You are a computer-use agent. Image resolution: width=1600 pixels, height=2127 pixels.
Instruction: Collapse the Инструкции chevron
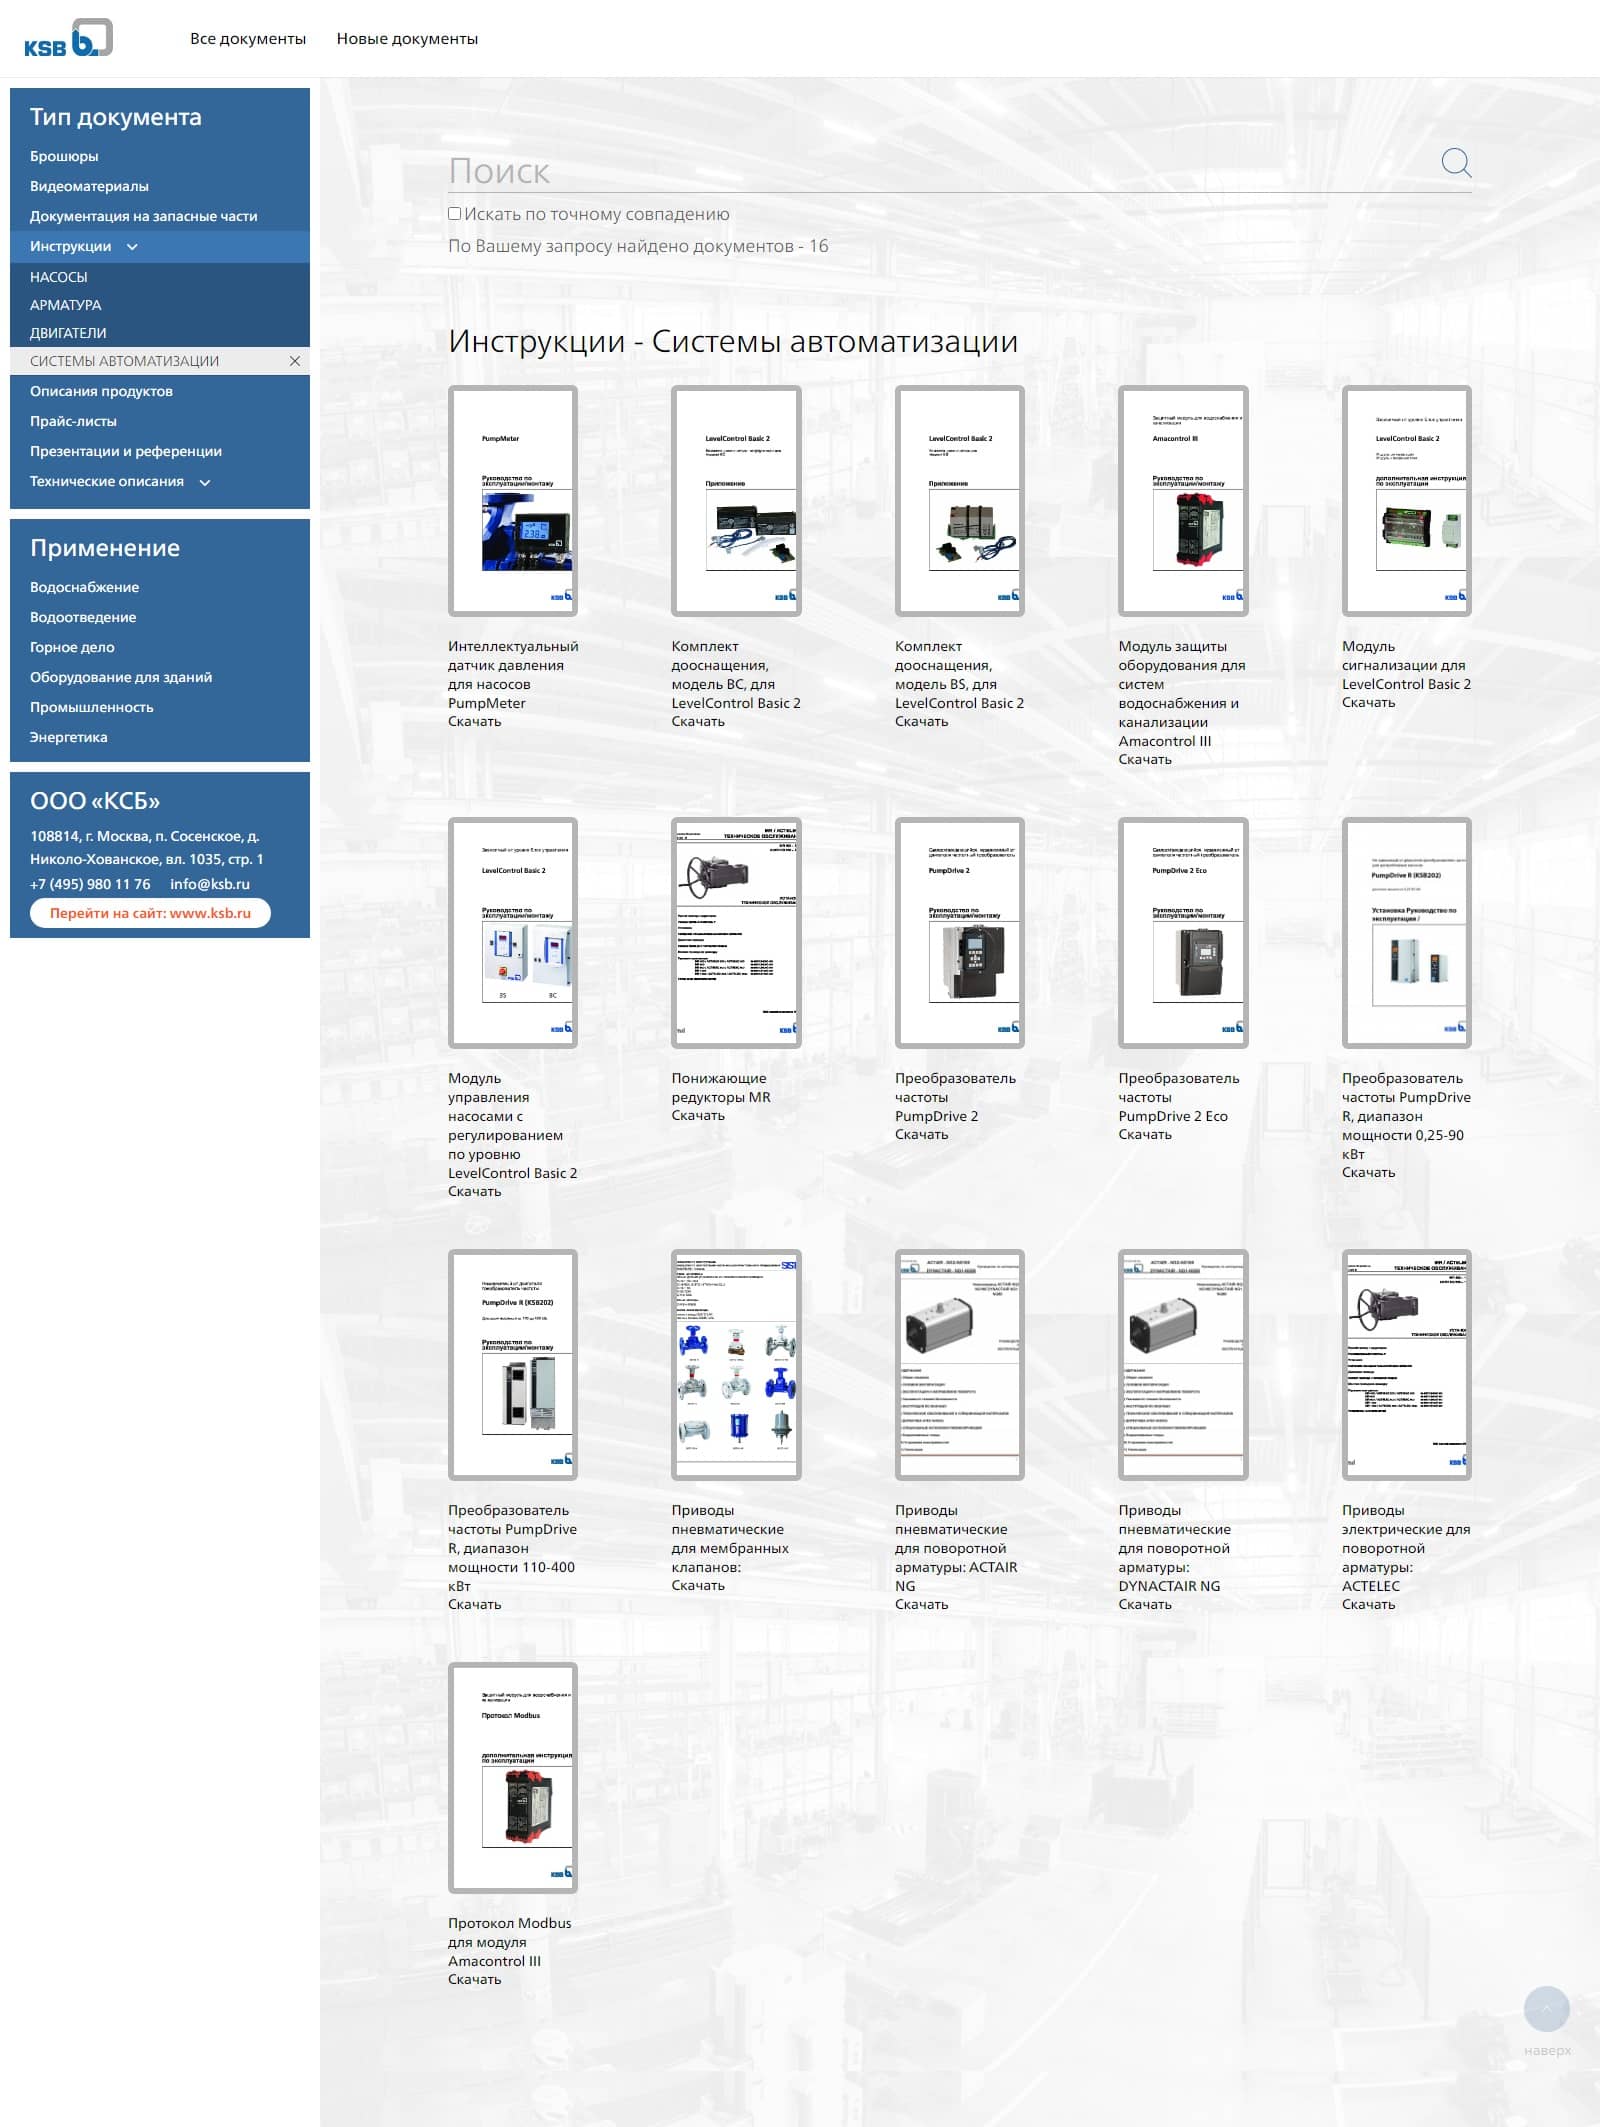[132, 247]
